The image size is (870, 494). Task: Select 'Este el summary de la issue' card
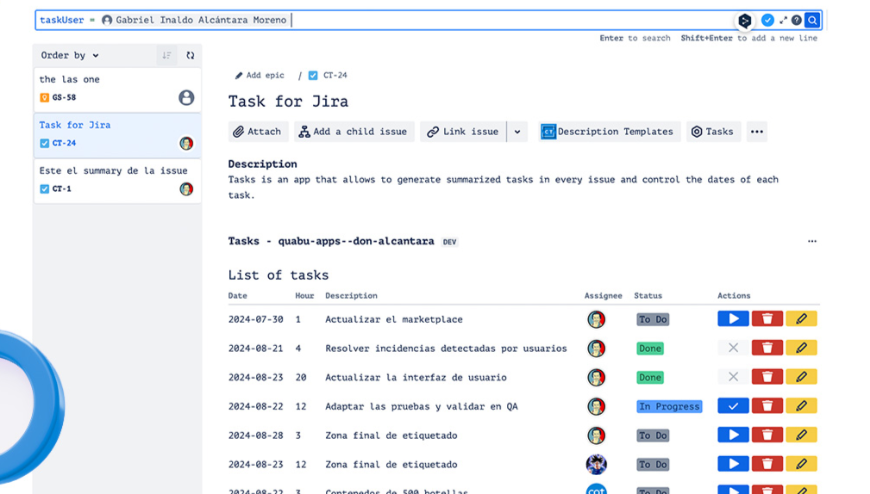coord(117,180)
